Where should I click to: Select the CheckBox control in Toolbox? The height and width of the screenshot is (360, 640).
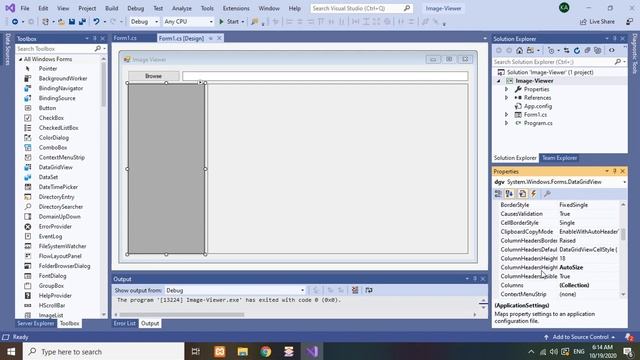[x=51, y=118]
